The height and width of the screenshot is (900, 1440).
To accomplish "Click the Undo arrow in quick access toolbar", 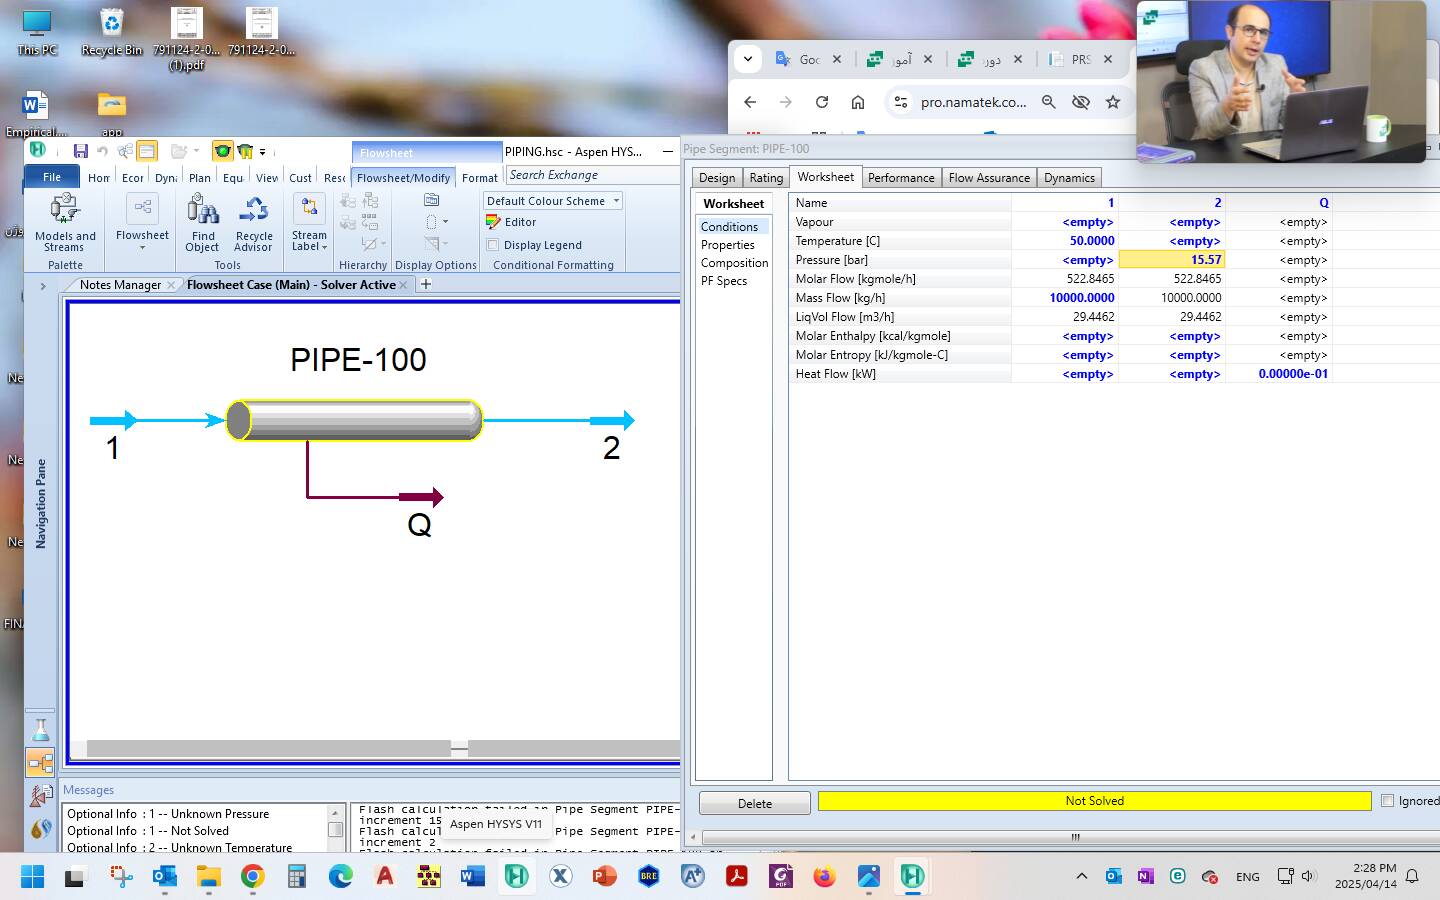I will coord(102,151).
